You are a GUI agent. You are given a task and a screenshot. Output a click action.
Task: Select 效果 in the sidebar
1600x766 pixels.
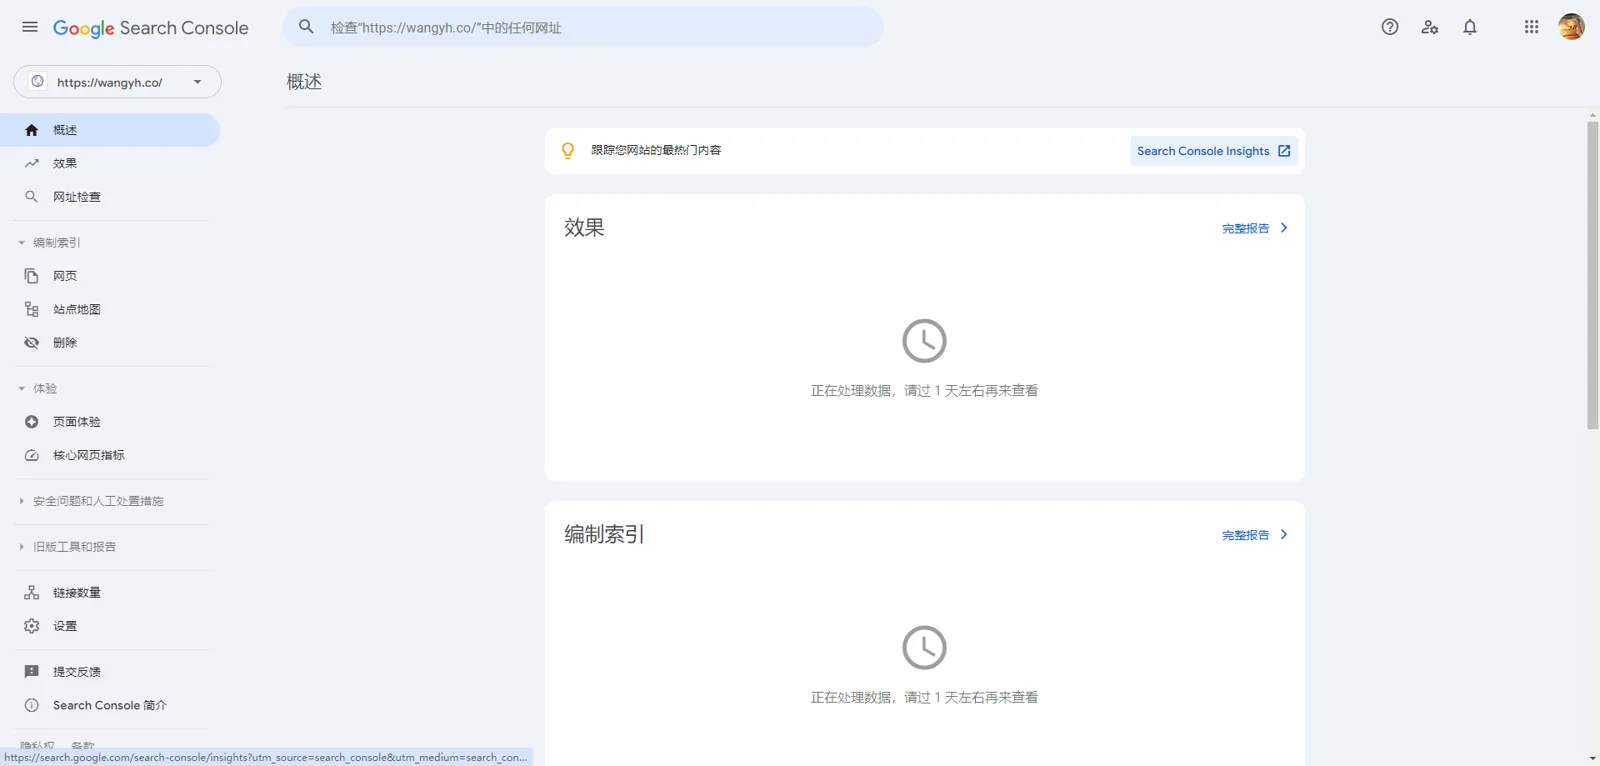(65, 163)
